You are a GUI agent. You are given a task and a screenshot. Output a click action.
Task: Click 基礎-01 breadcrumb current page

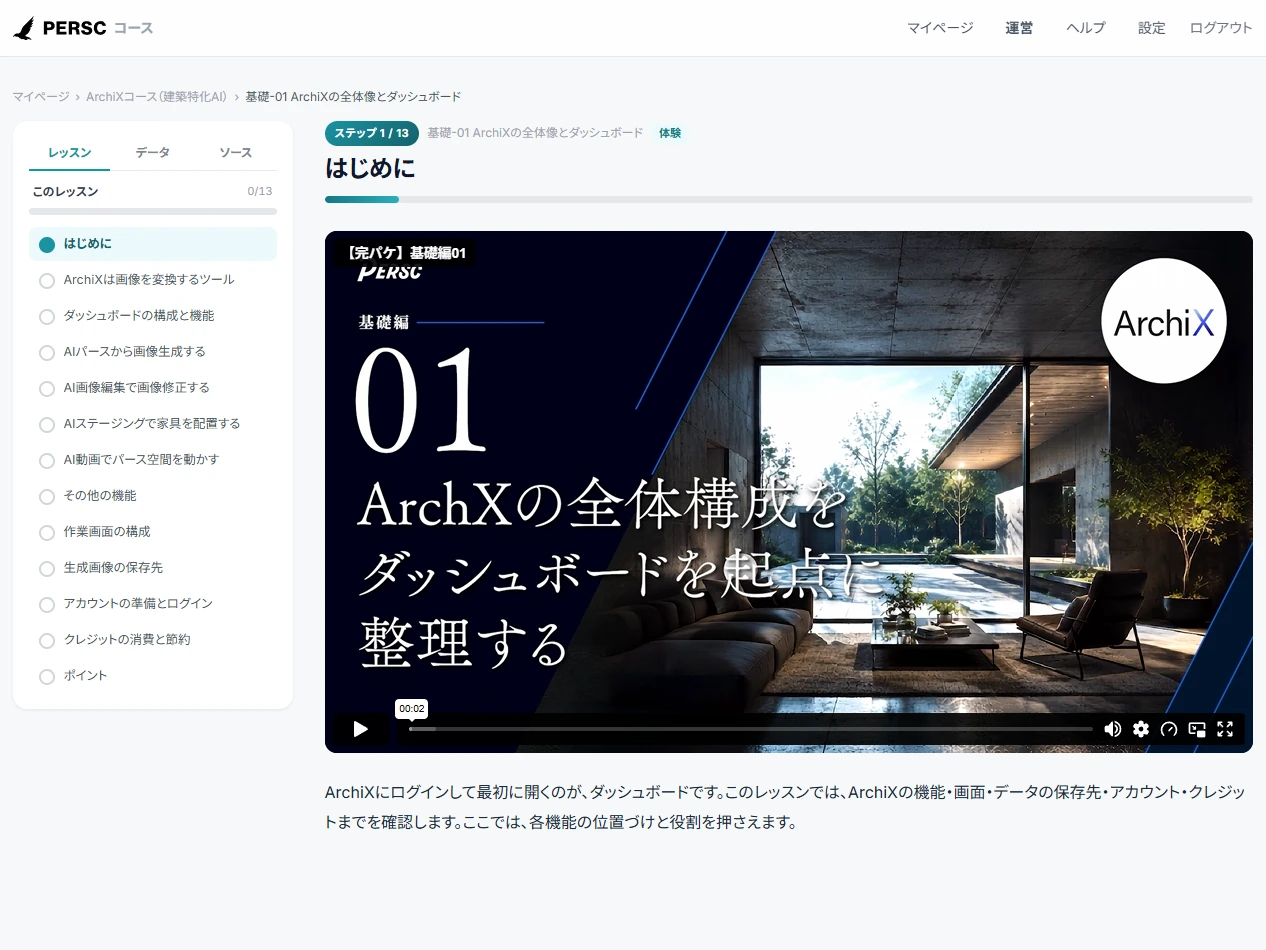coord(353,97)
